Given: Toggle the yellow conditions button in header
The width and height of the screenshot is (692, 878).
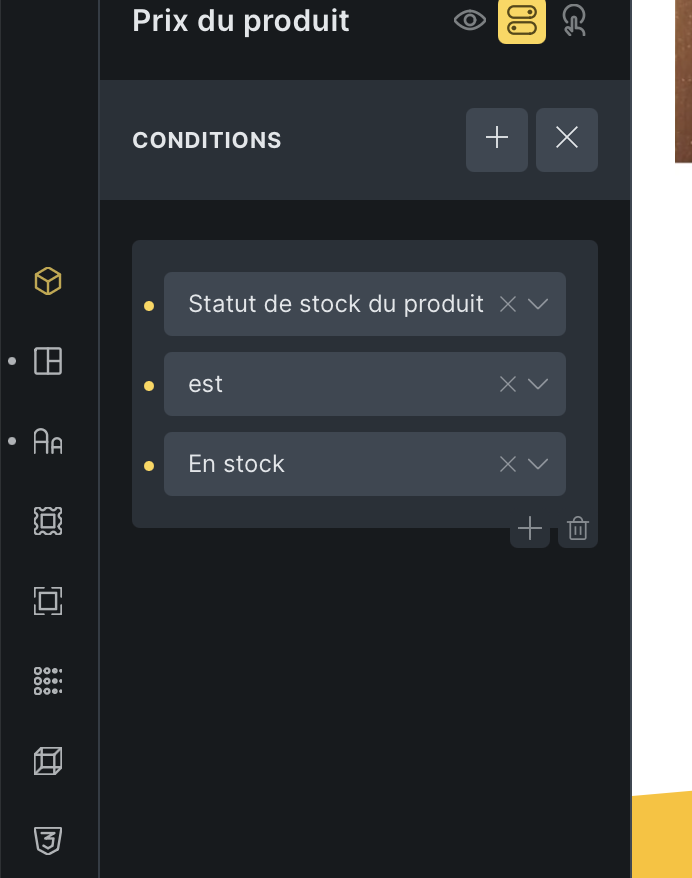Looking at the screenshot, I should (522, 21).
